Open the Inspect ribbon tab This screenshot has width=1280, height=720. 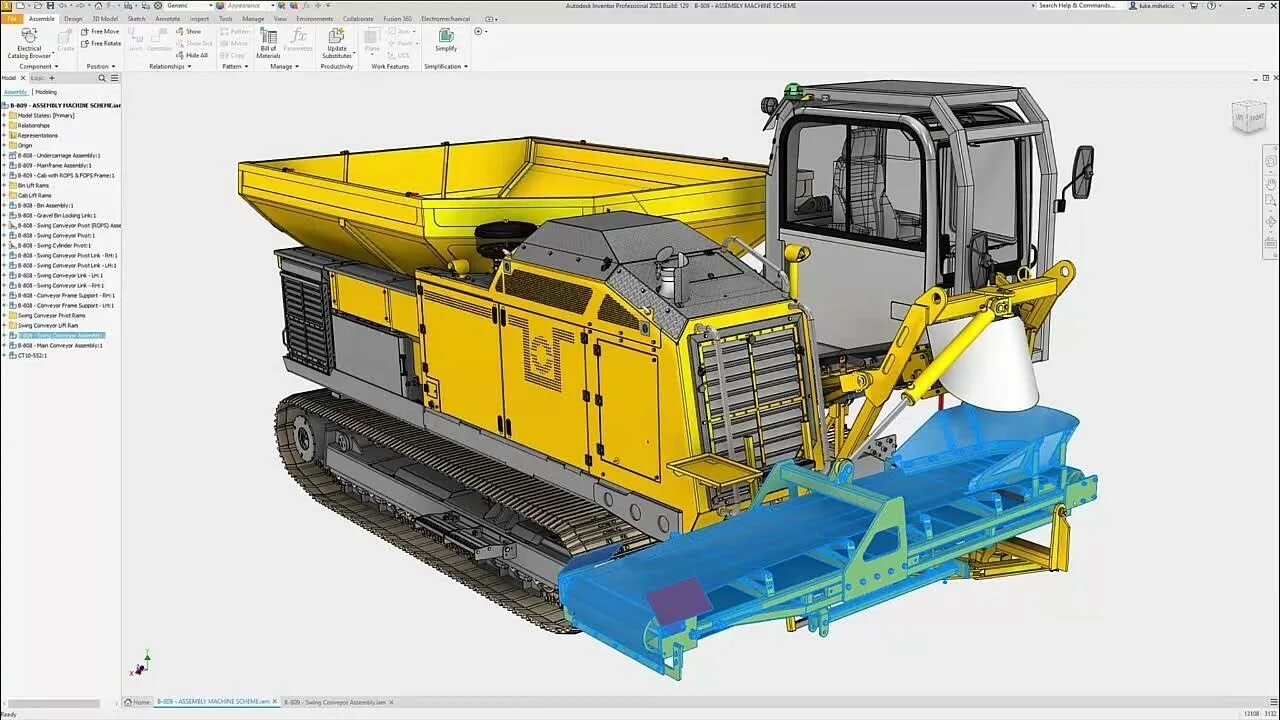(200, 19)
